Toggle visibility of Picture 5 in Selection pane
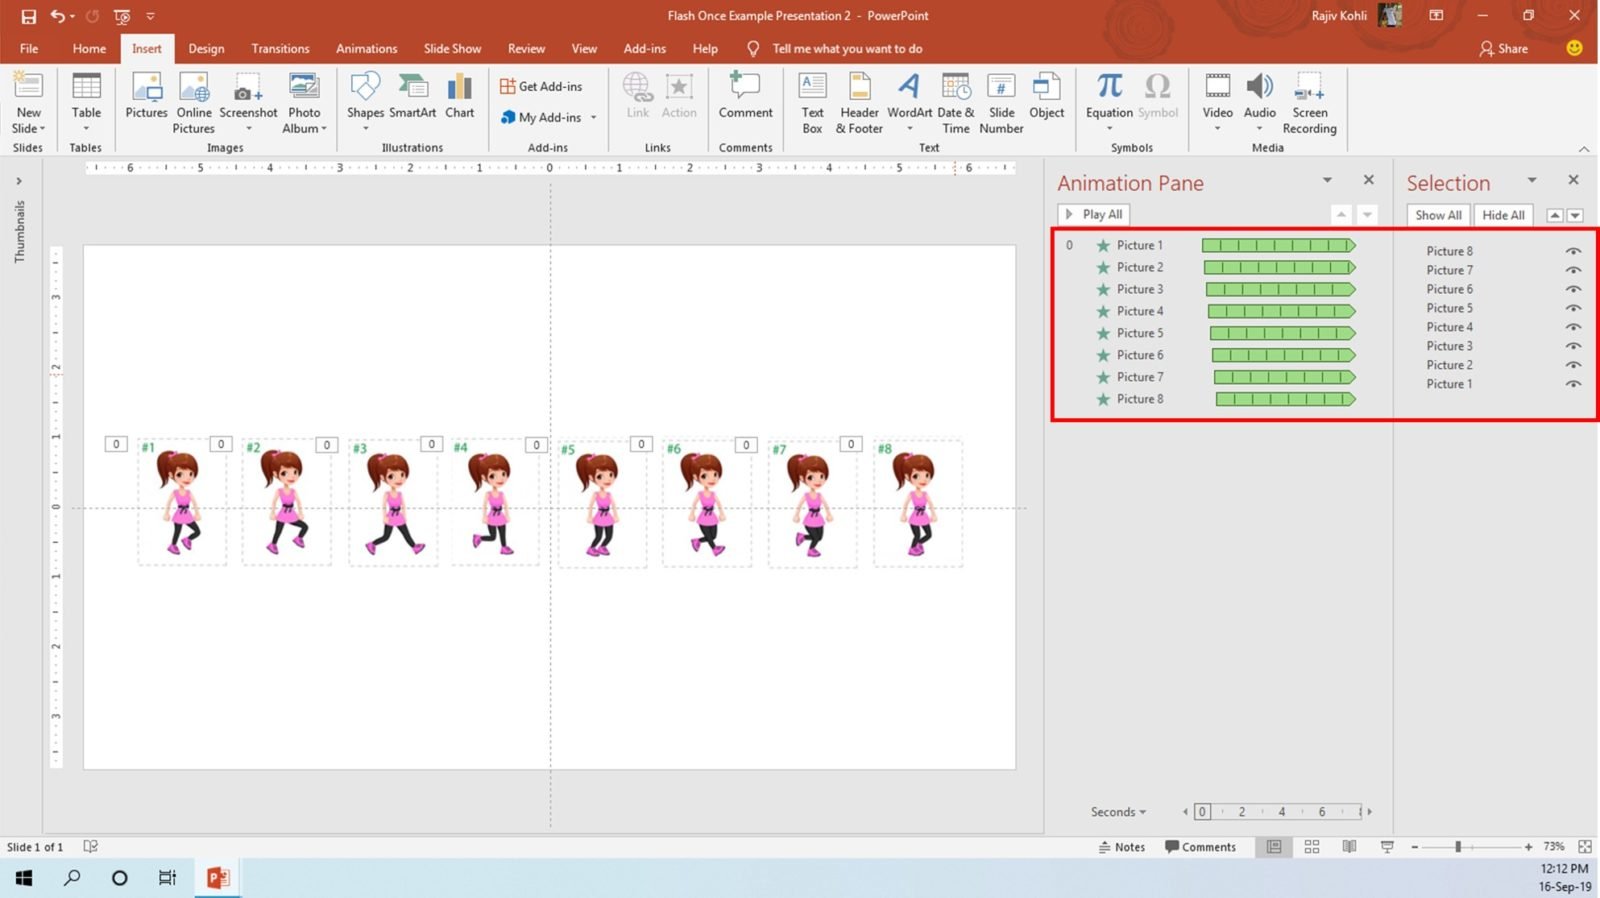Image resolution: width=1600 pixels, height=898 pixels. pos(1573,308)
